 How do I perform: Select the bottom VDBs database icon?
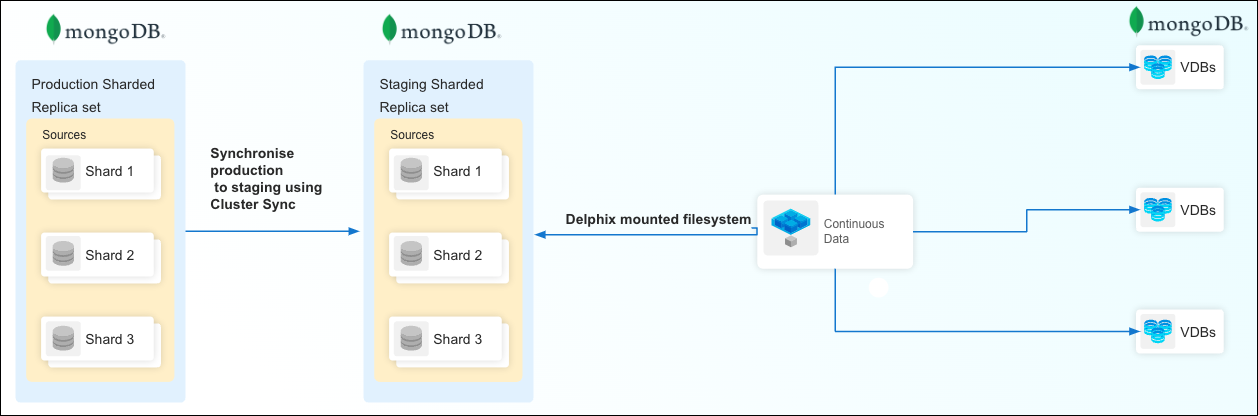[1157, 331]
